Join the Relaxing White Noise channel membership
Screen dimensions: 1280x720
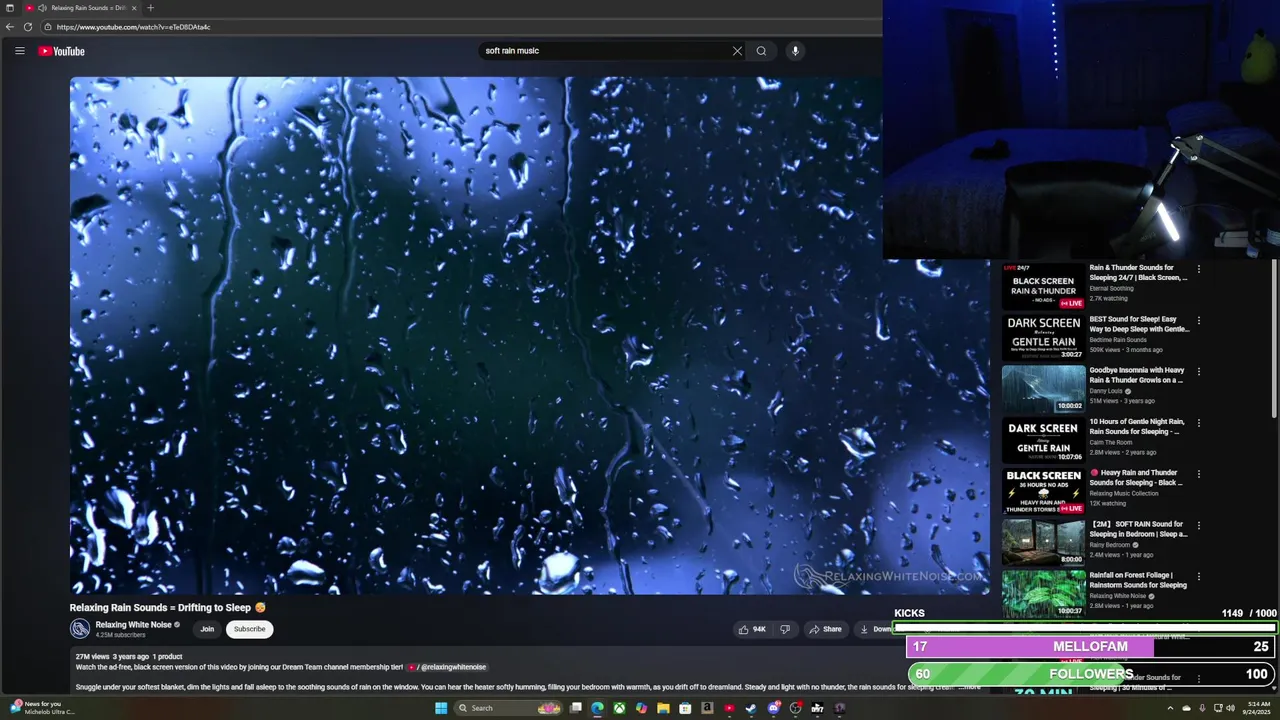(x=207, y=629)
